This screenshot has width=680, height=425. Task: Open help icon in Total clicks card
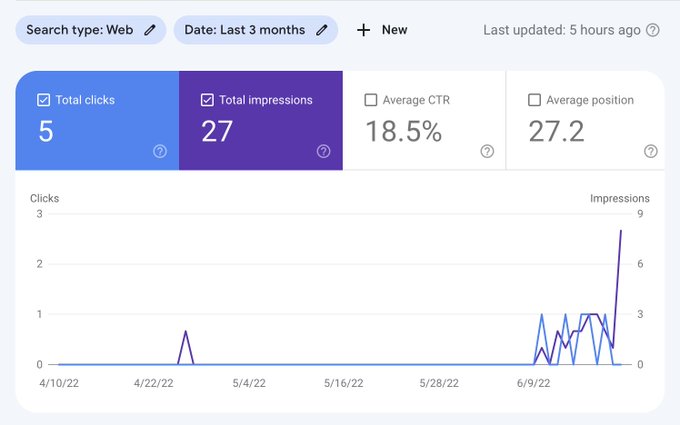pos(160,151)
